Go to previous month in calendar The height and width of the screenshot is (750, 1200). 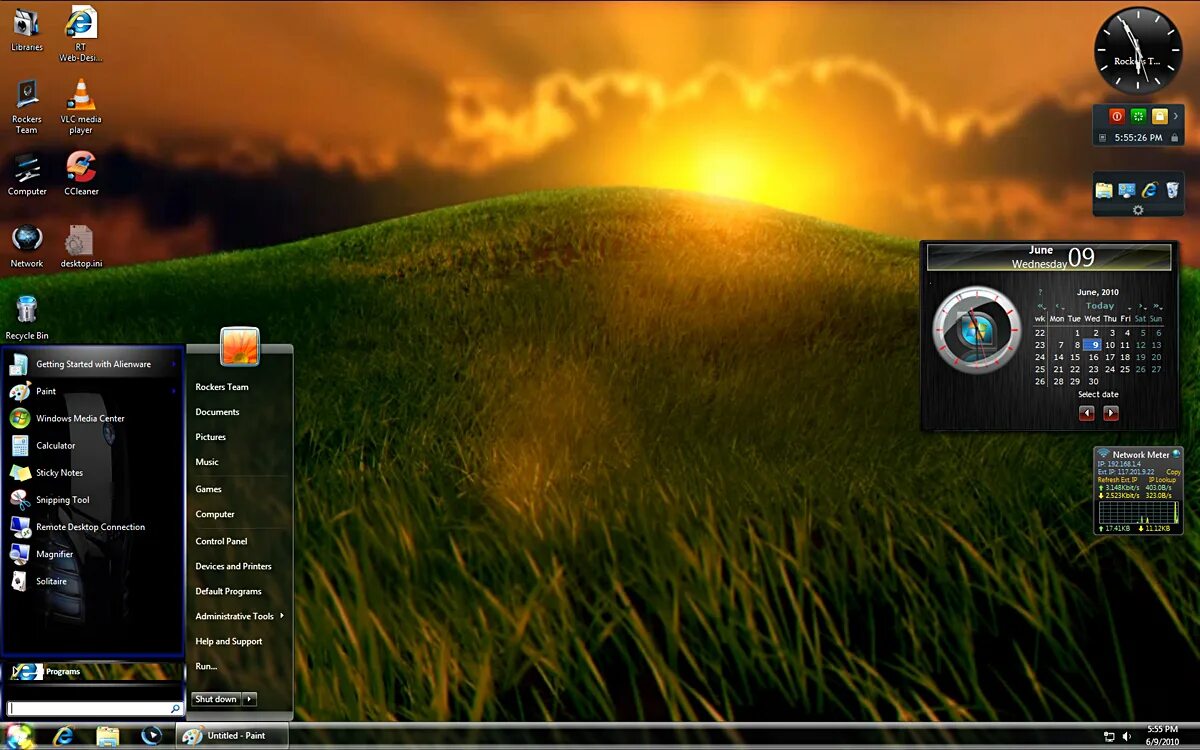click(x=1059, y=306)
